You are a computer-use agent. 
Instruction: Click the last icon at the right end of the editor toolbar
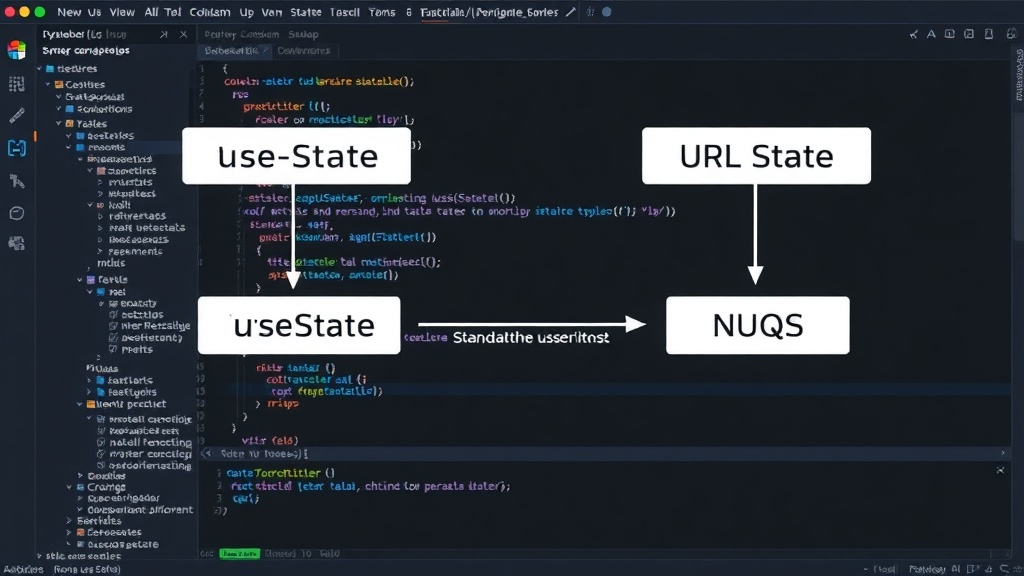pyautogui.click(x=1011, y=34)
